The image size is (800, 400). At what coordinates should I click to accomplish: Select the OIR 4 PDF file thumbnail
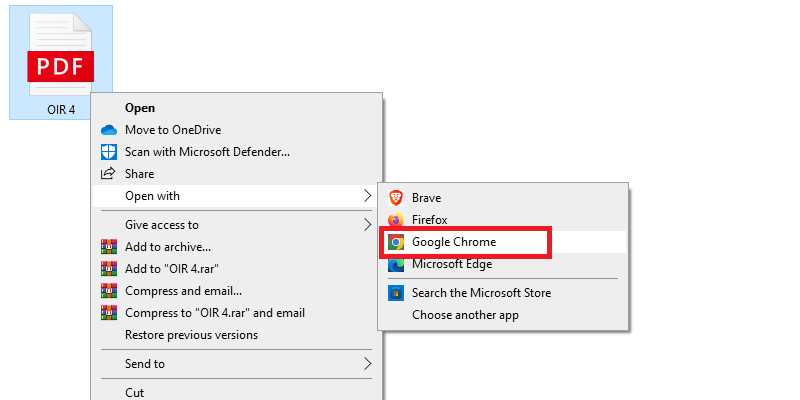[x=61, y=62]
